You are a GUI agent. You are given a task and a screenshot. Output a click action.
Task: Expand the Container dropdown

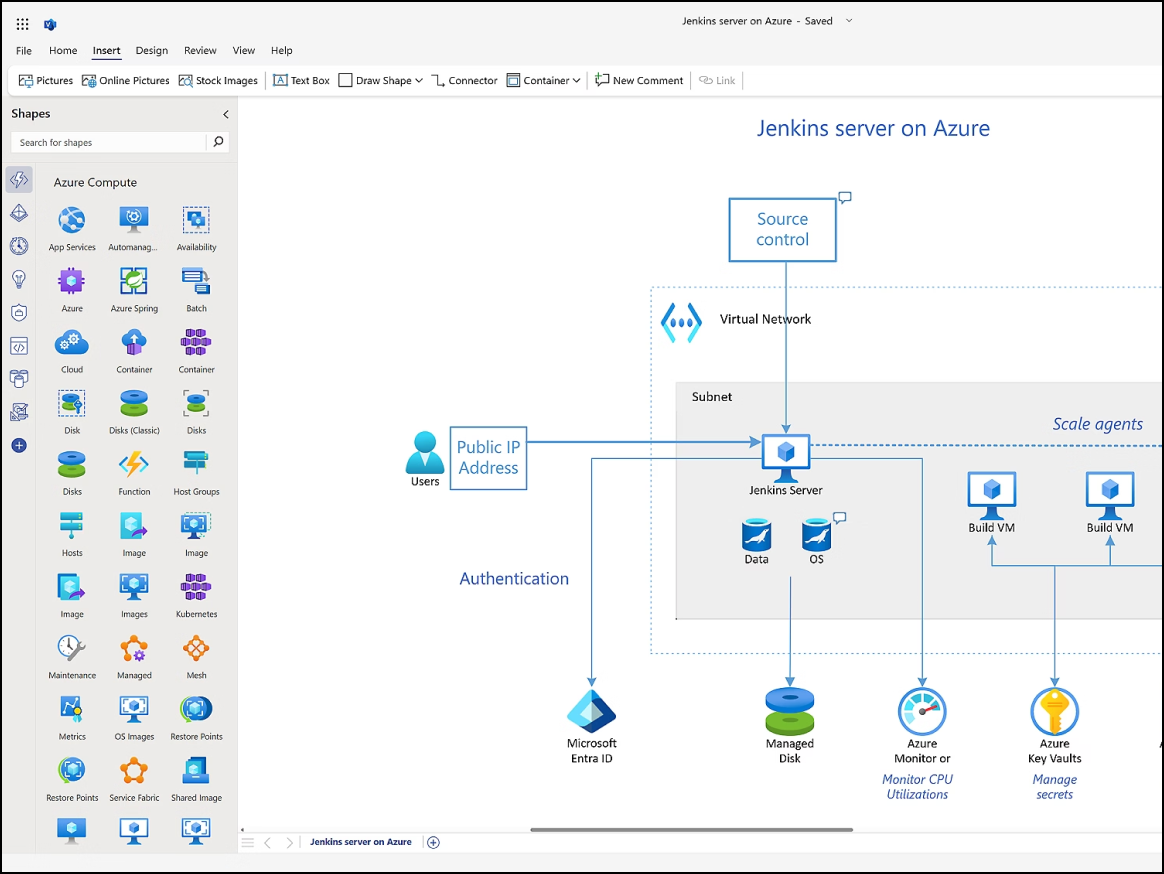tap(576, 80)
